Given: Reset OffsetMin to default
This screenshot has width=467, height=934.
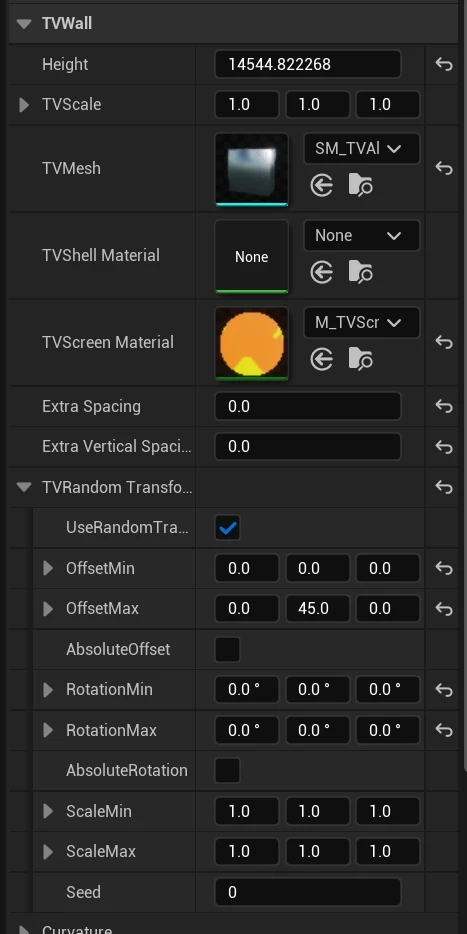Looking at the screenshot, I should click(444, 568).
